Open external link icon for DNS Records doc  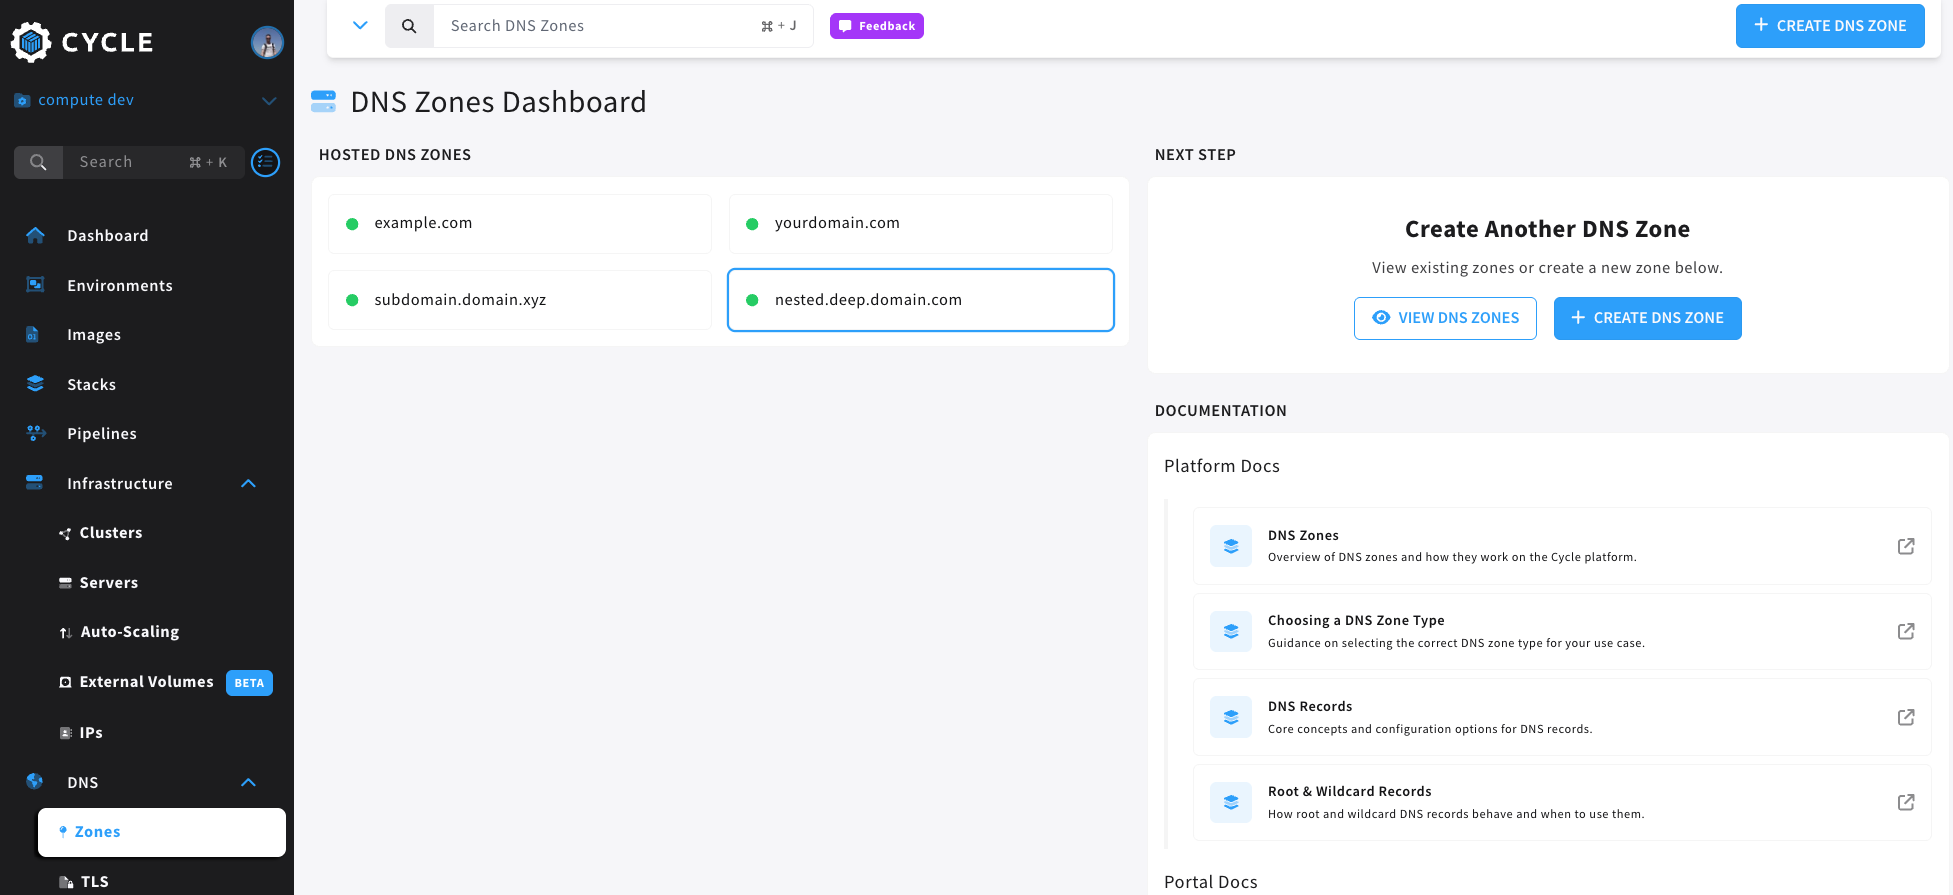click(1906, 717)
